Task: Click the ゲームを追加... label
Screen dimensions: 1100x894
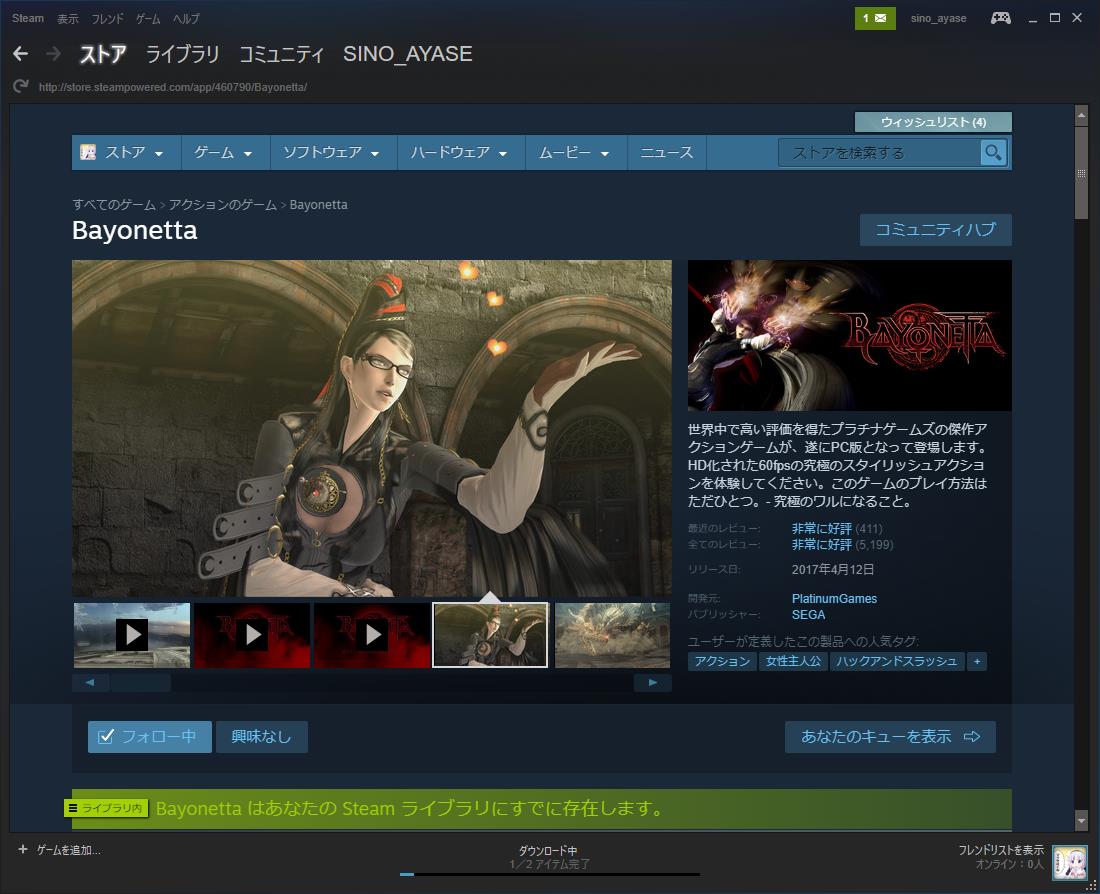Action: click(69, 850)
